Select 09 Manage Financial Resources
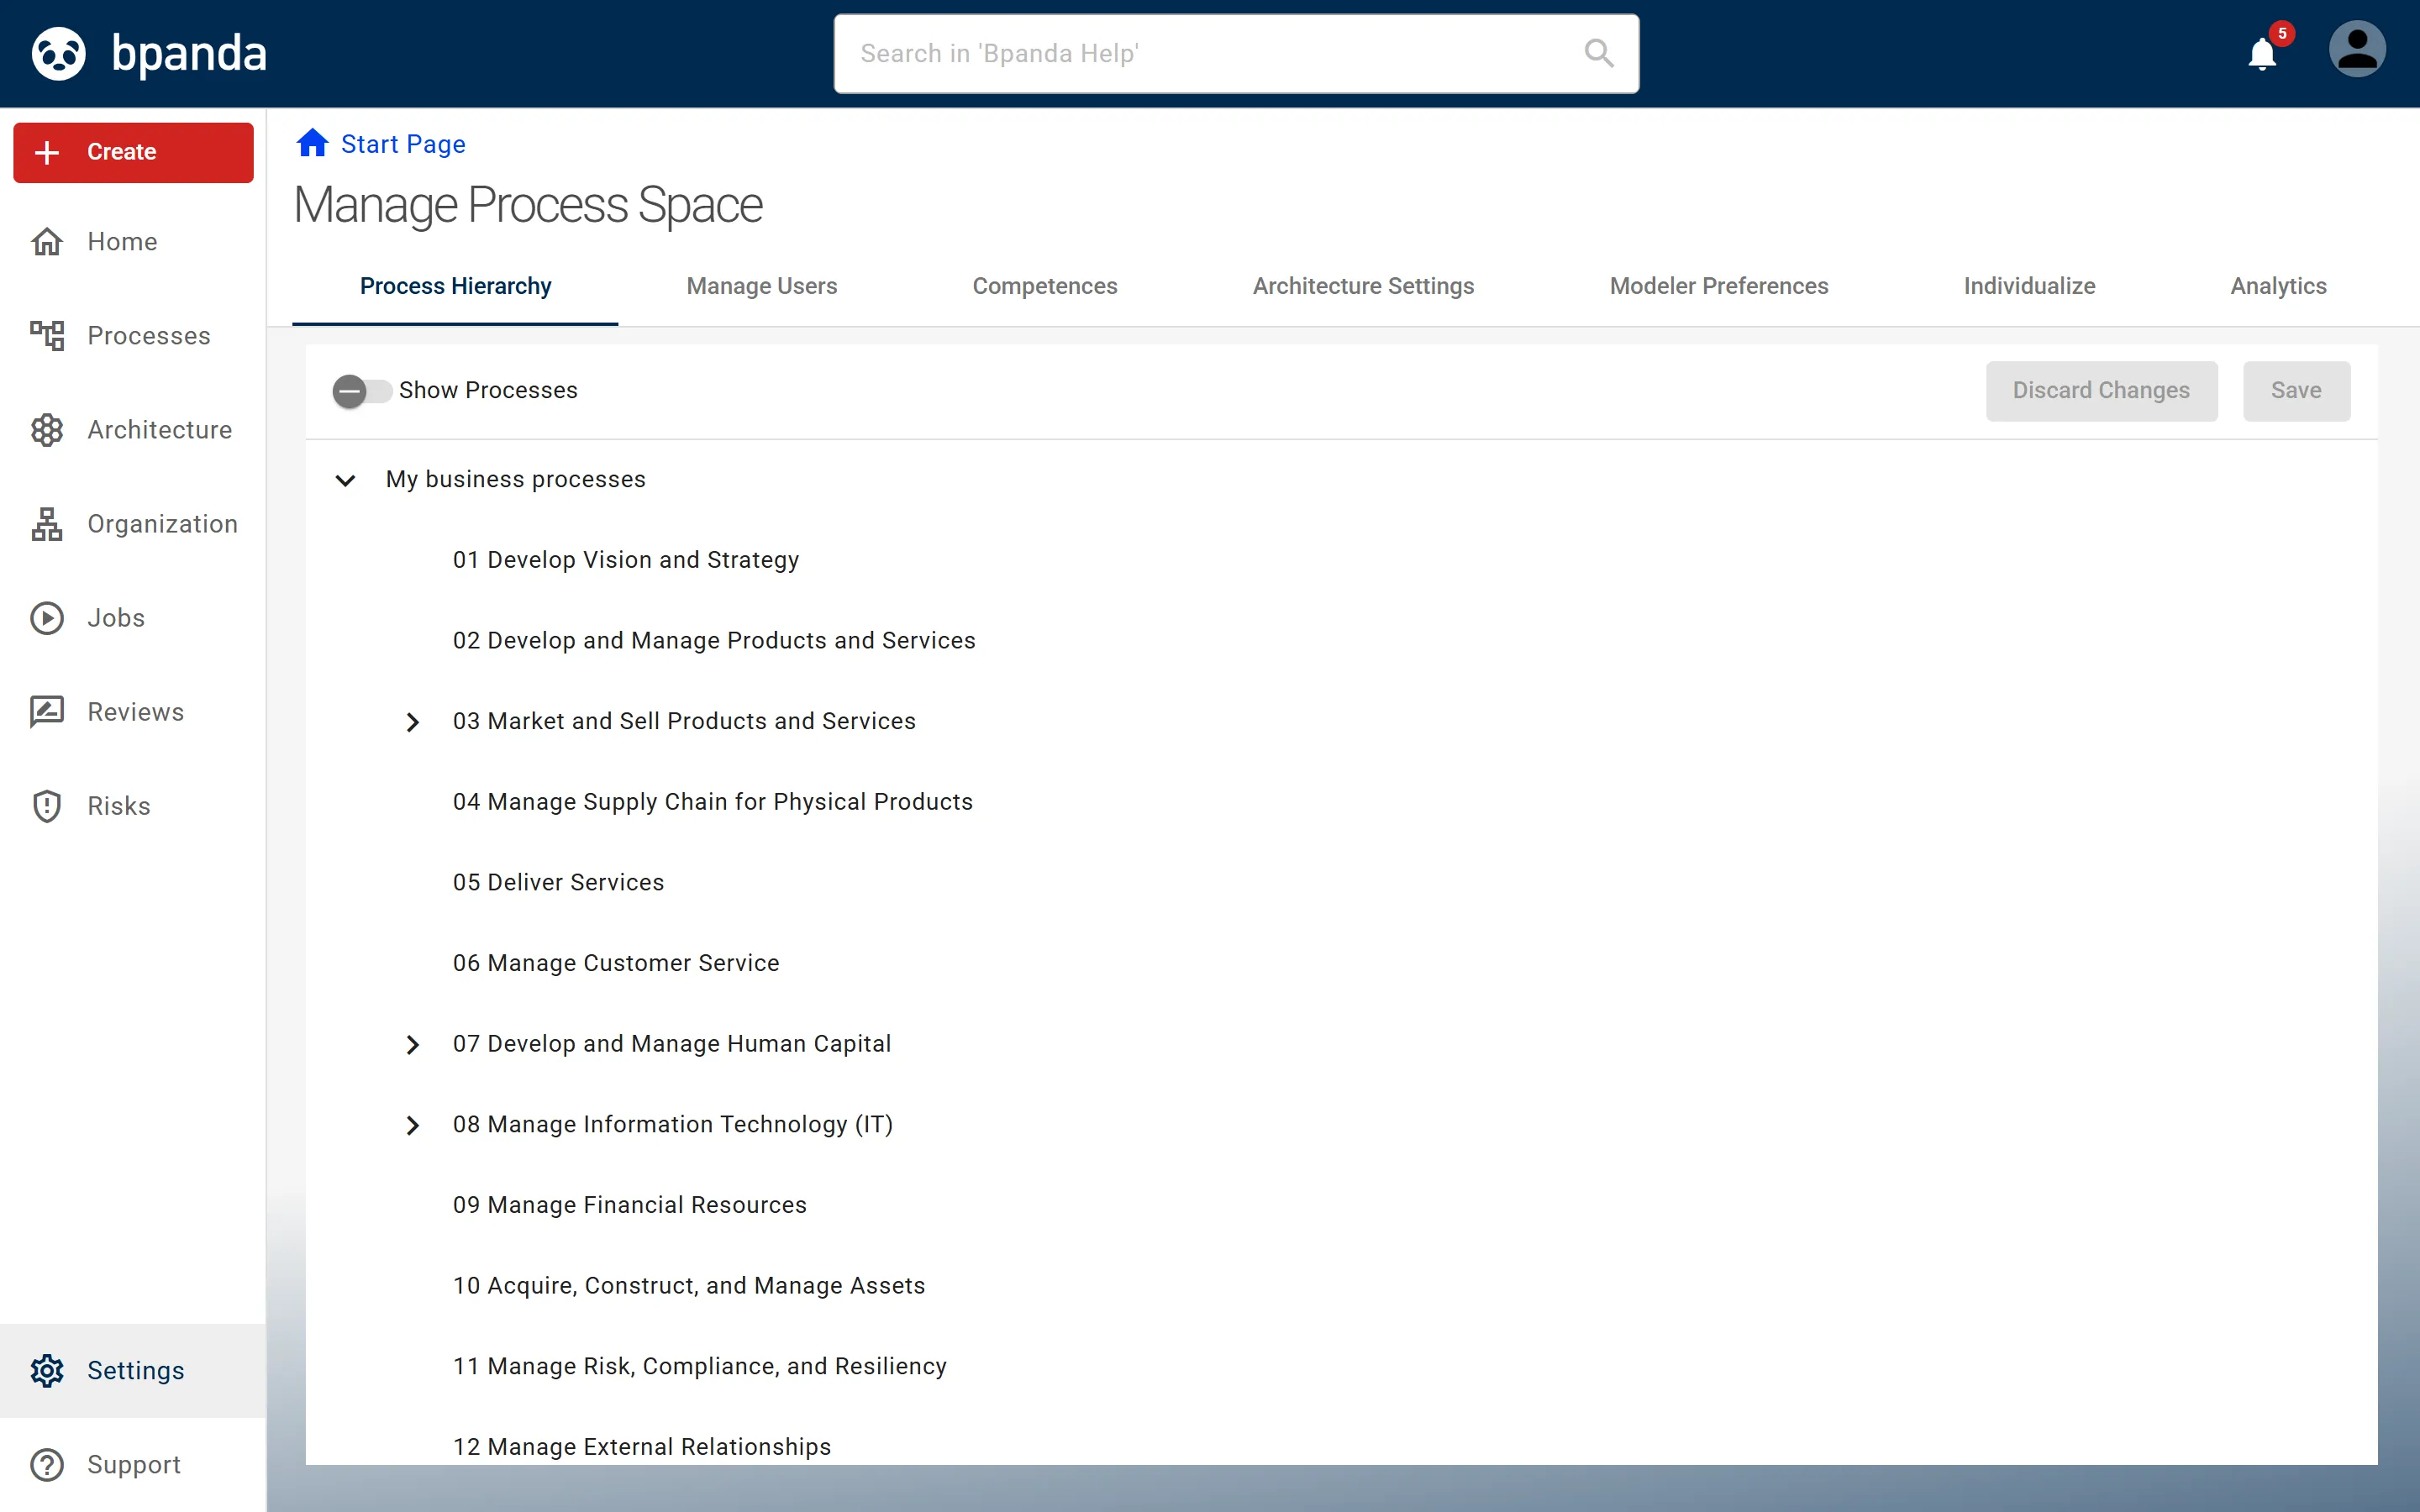This screenshot has width=2420, height=1512. coord(630,1205)
